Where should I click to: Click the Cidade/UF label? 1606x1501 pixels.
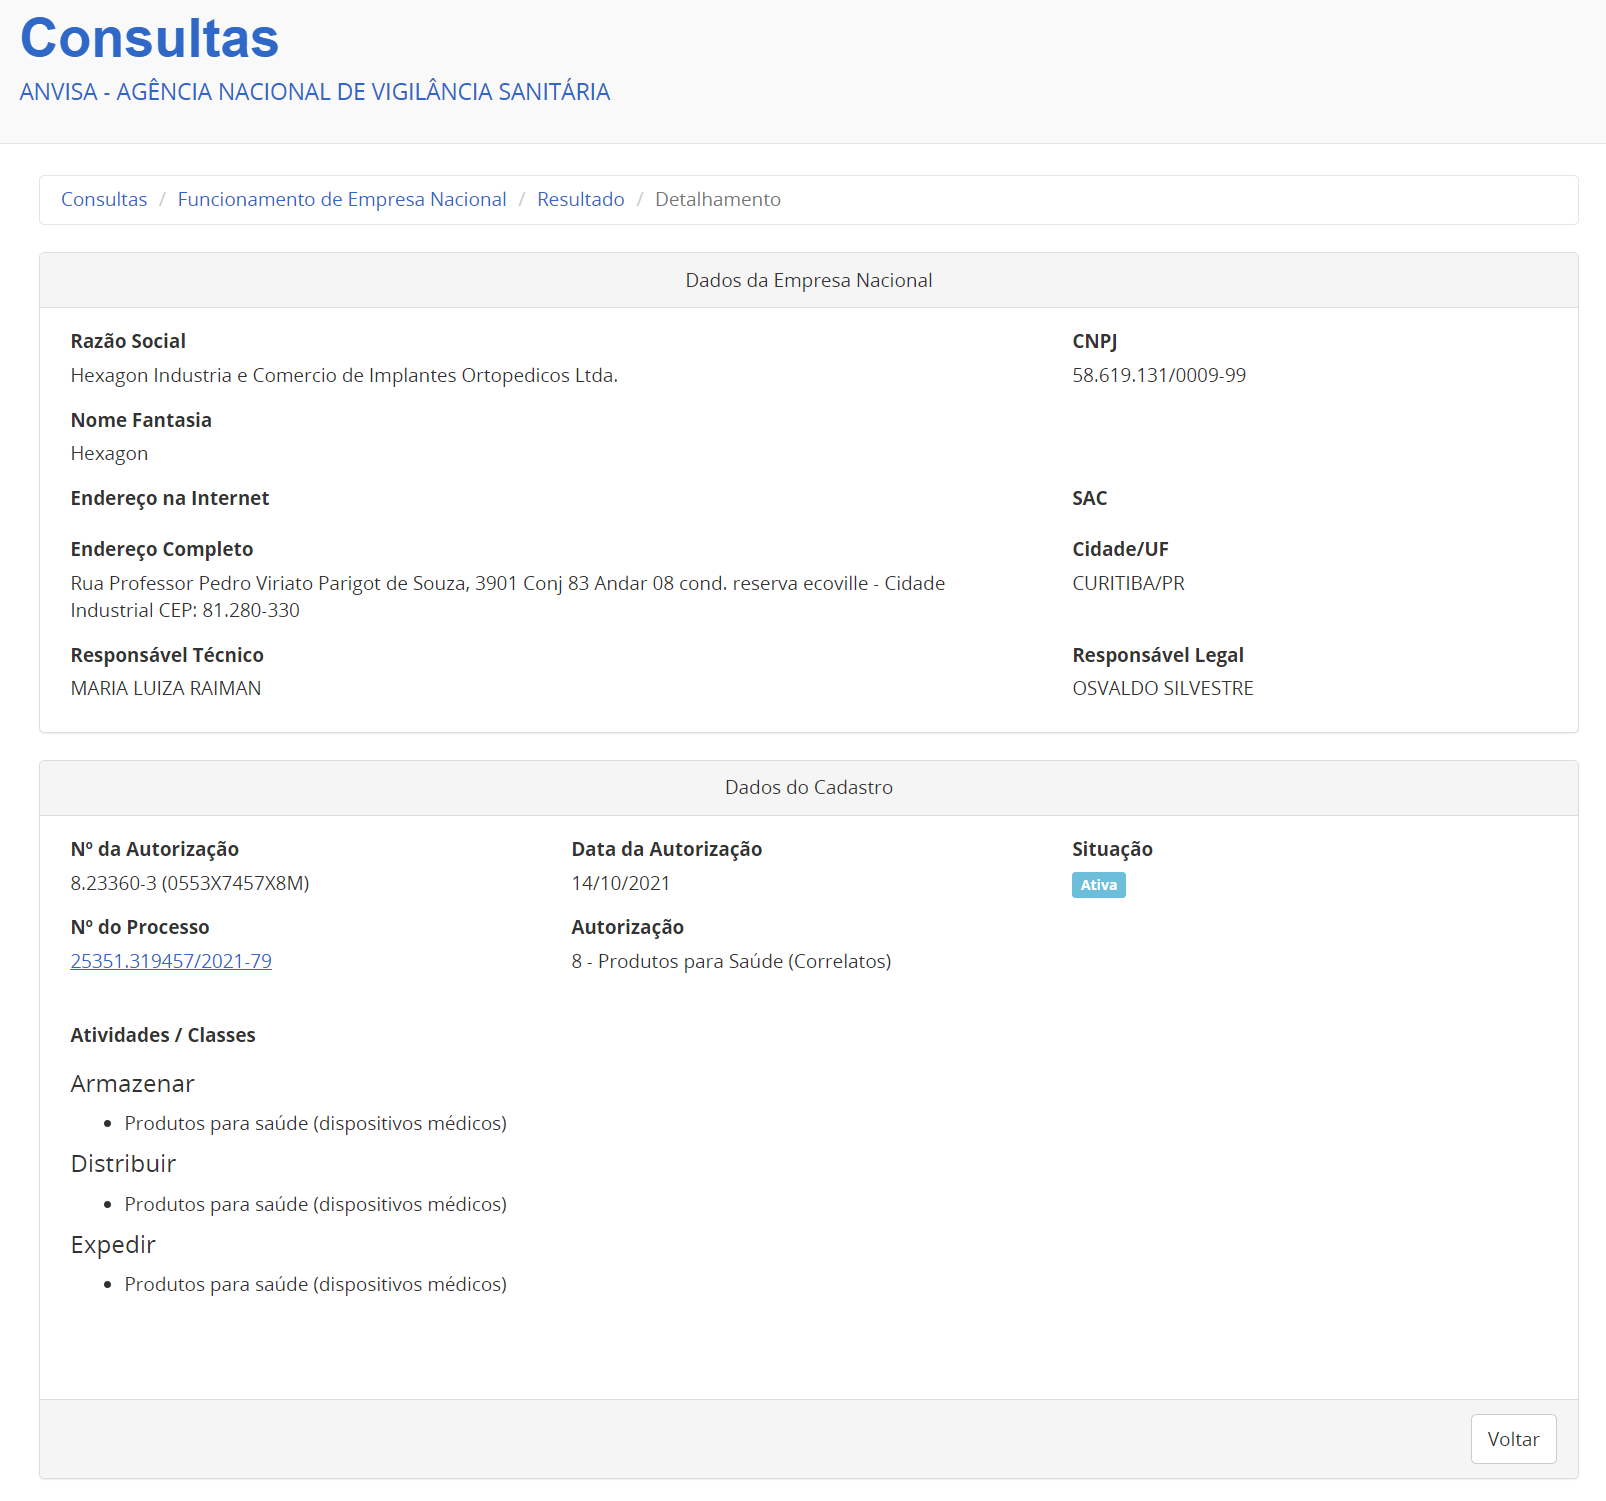1120,549
